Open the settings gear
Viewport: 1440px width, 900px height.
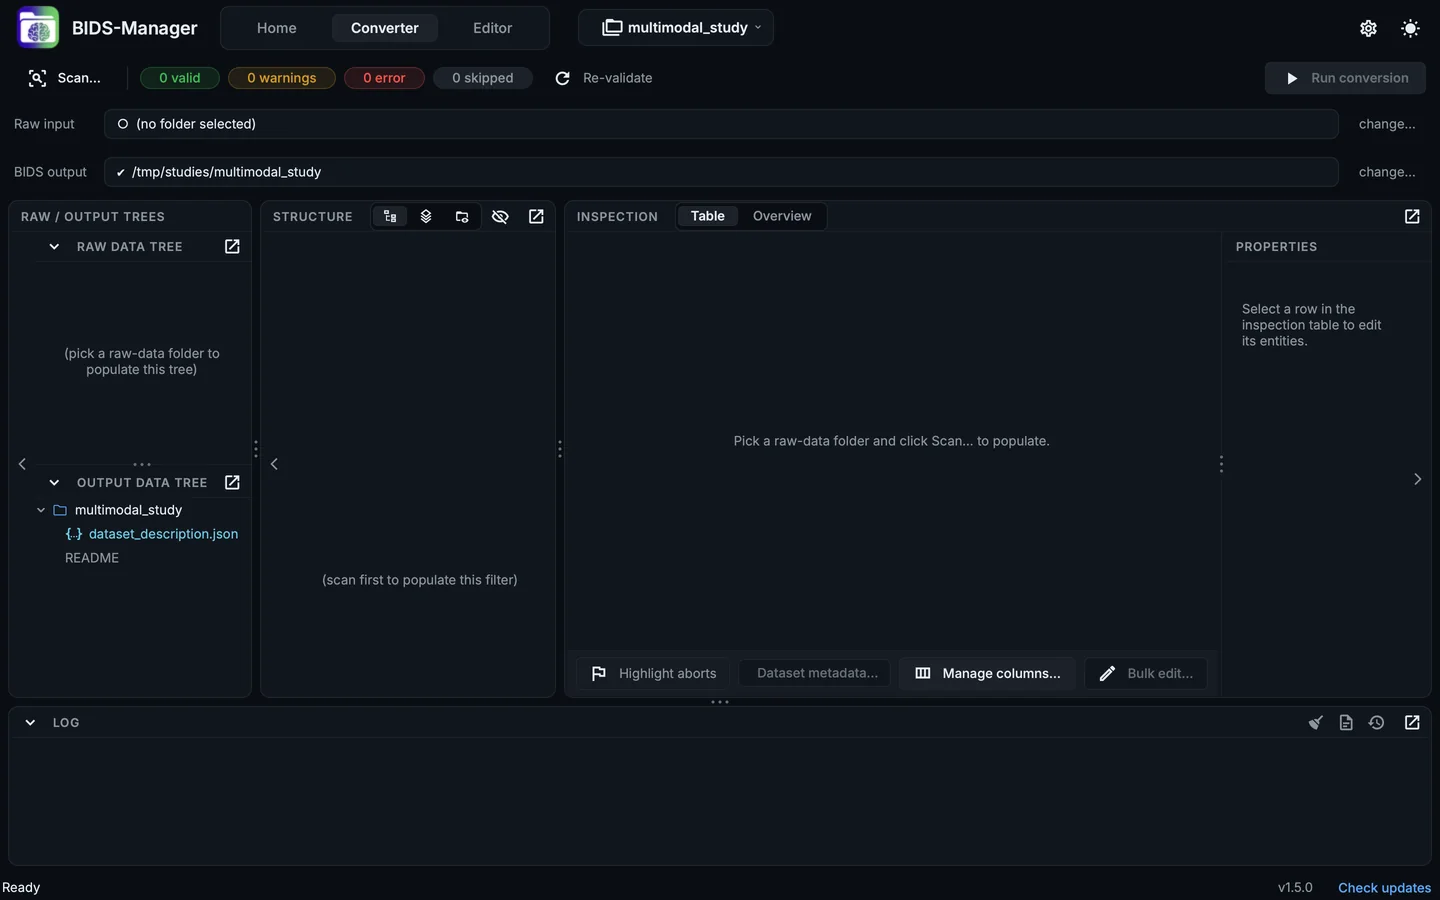point(1368,28)
